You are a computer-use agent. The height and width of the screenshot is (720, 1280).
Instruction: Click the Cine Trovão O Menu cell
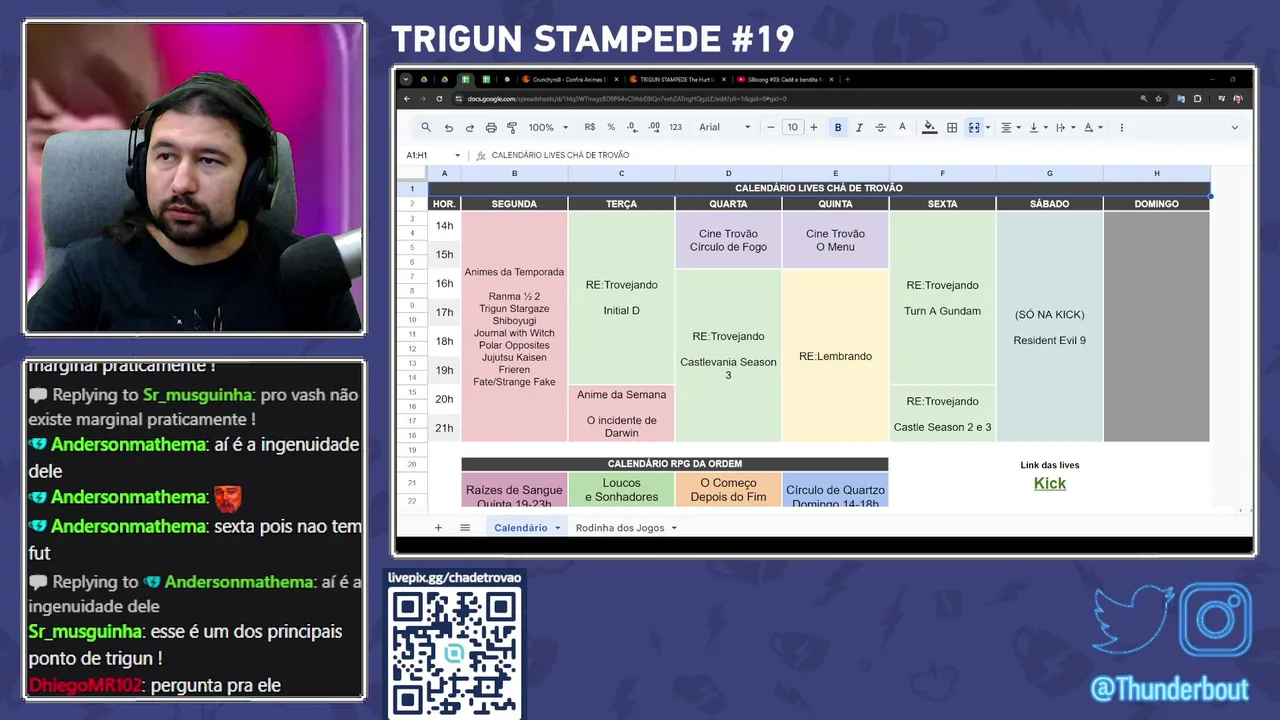tap(835, 240)
